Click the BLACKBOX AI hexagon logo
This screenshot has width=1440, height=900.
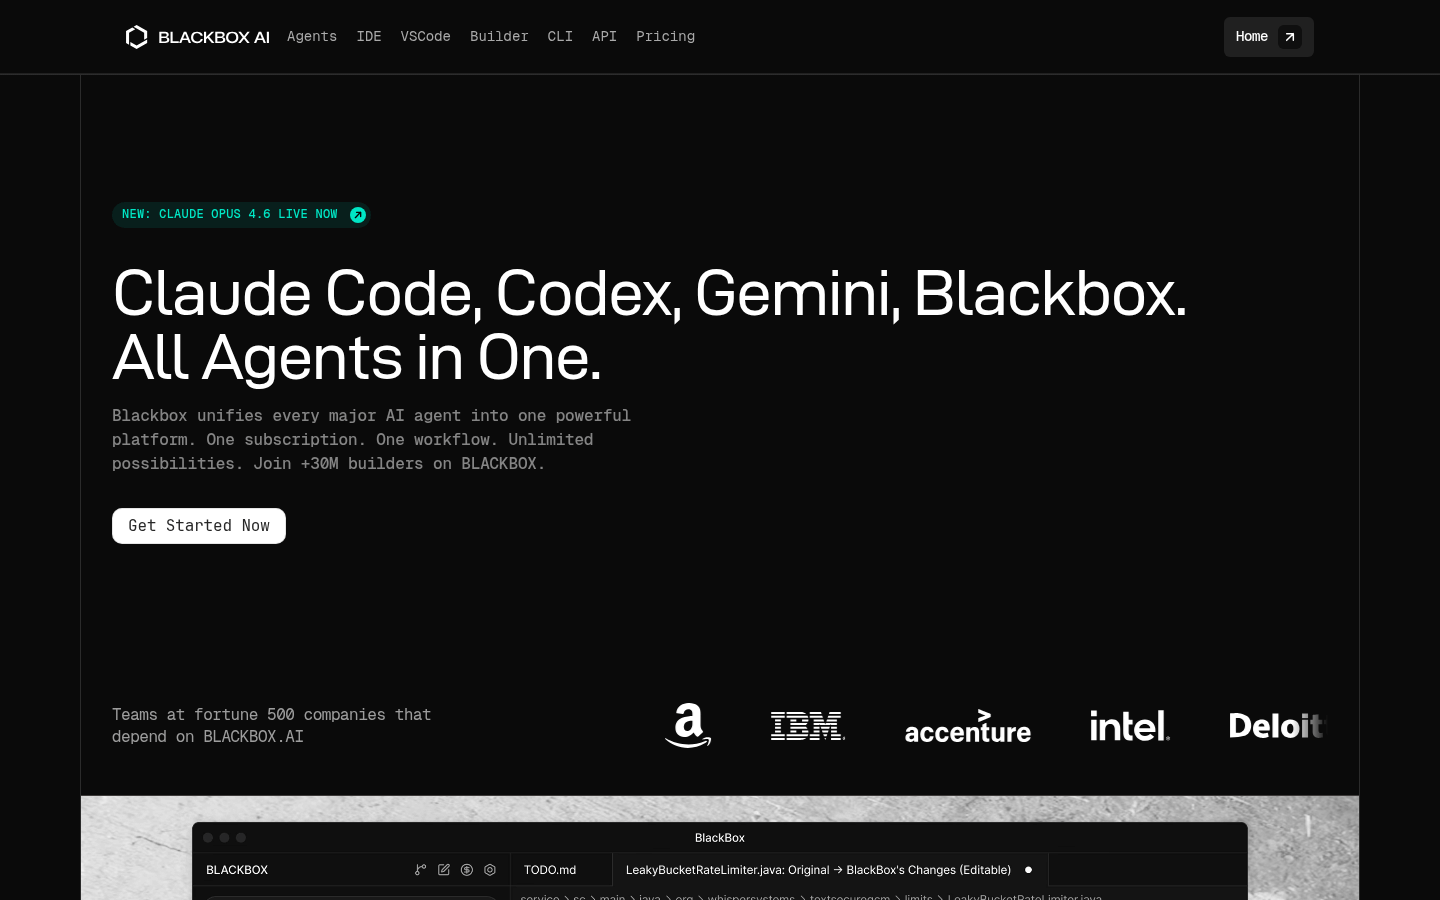click(x=136, y=37)
